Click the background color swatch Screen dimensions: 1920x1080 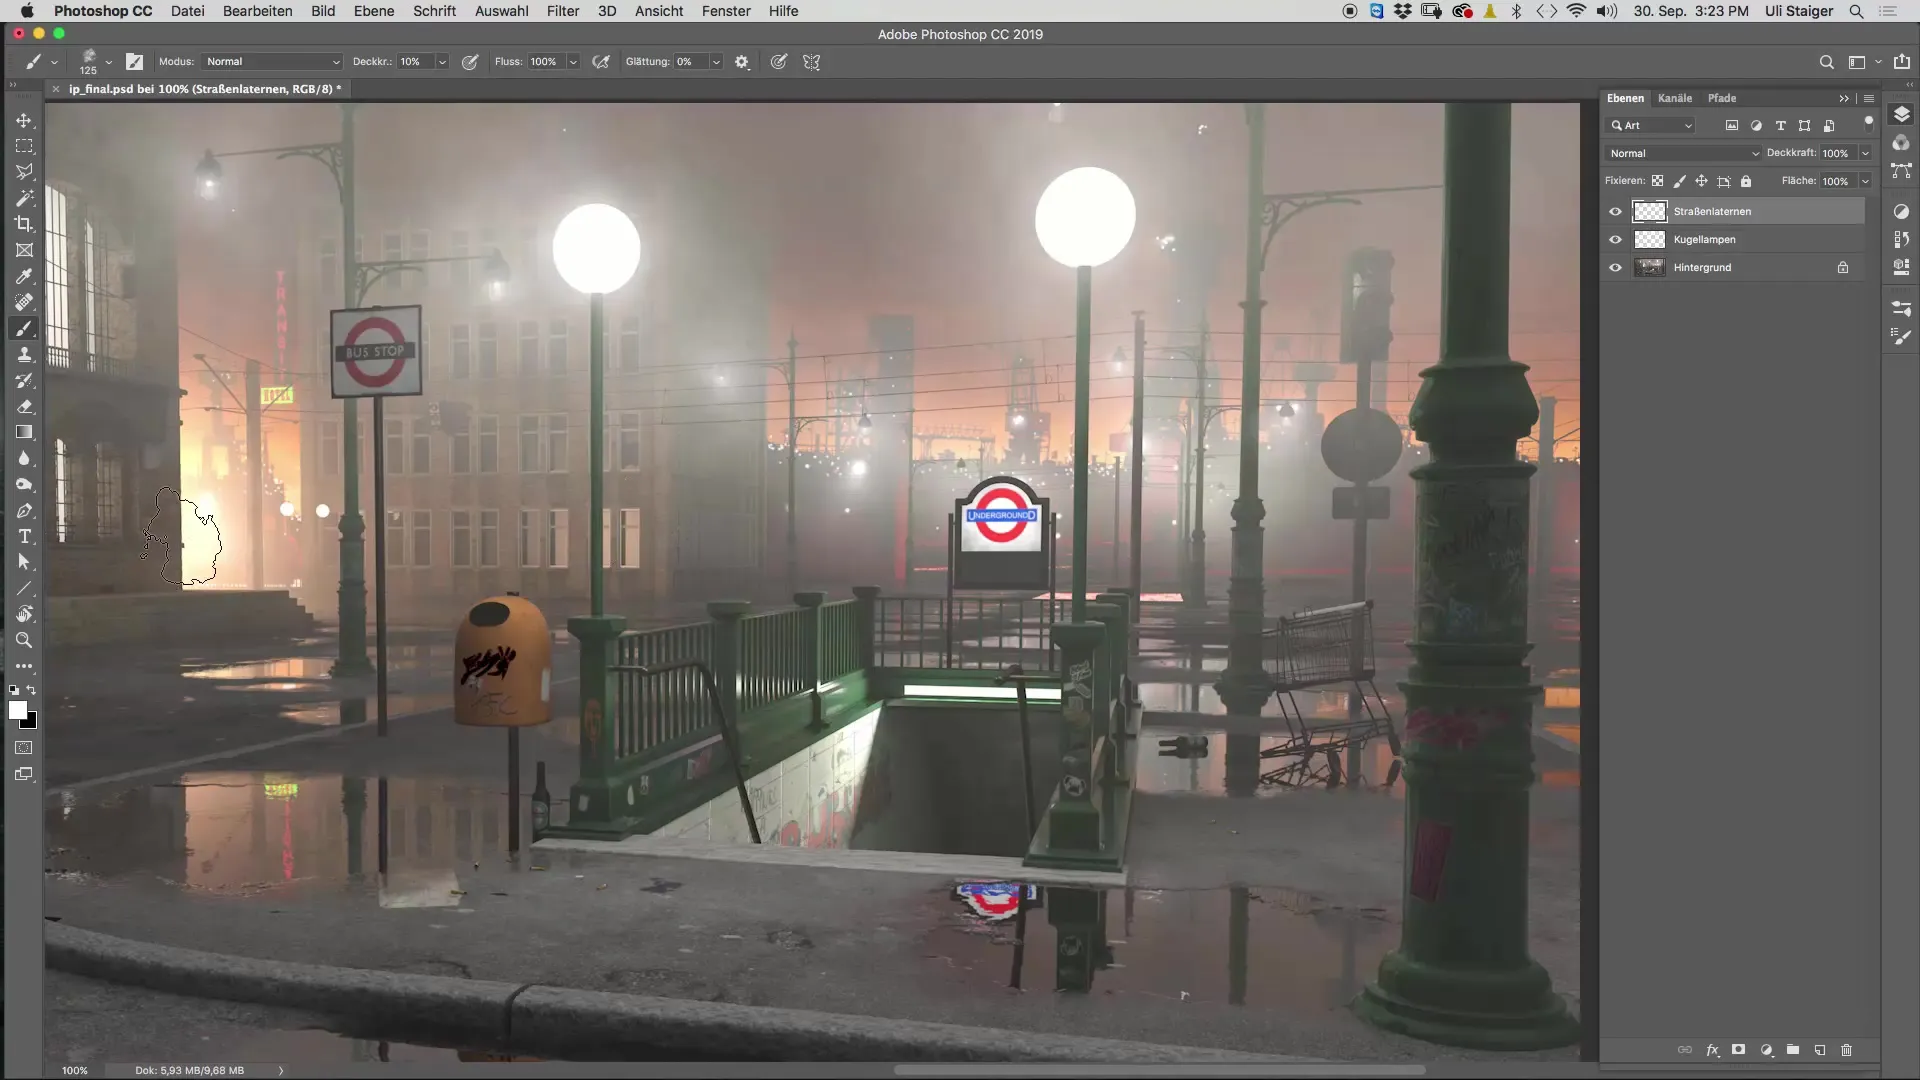click(x=31, y=723)
